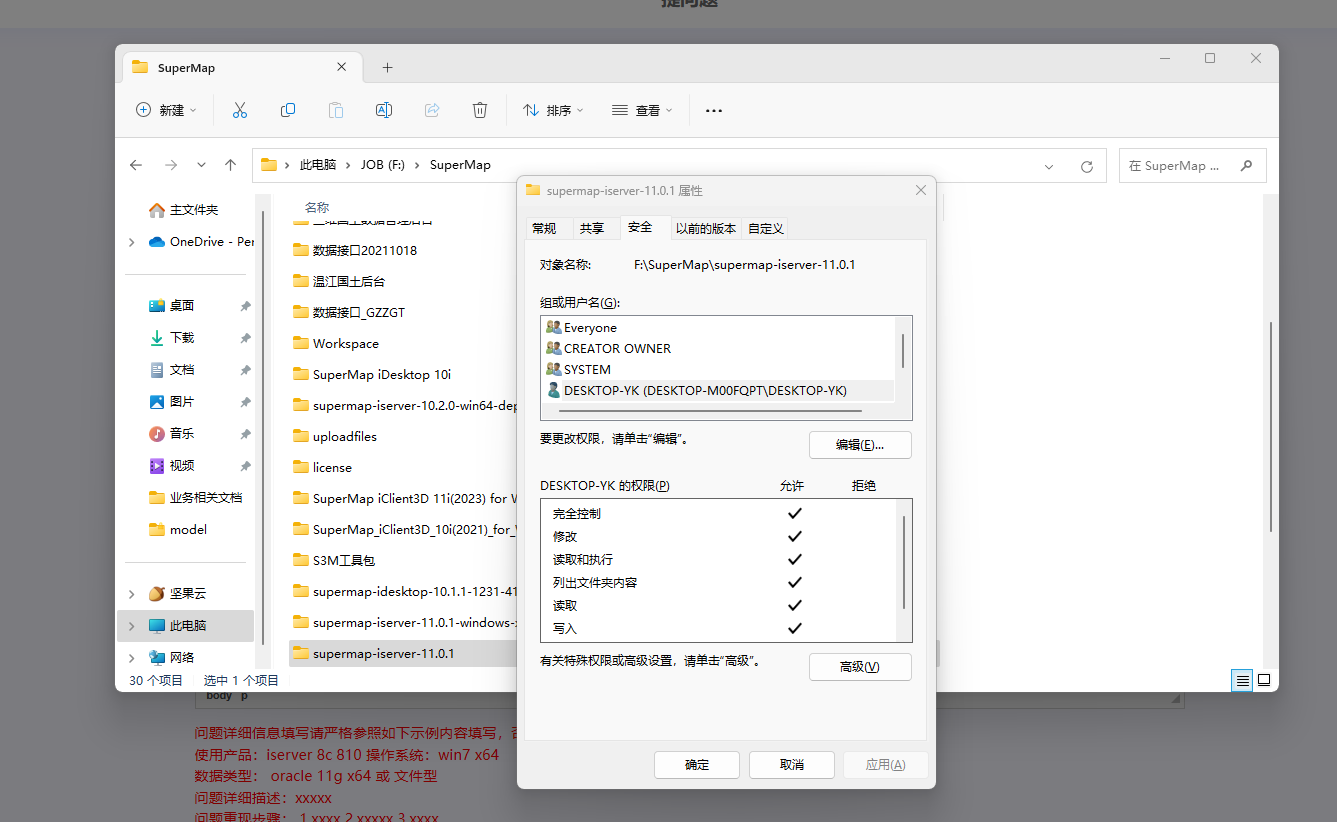
Task: Go back with the left arrow
Action: click(x=136, y=165)
